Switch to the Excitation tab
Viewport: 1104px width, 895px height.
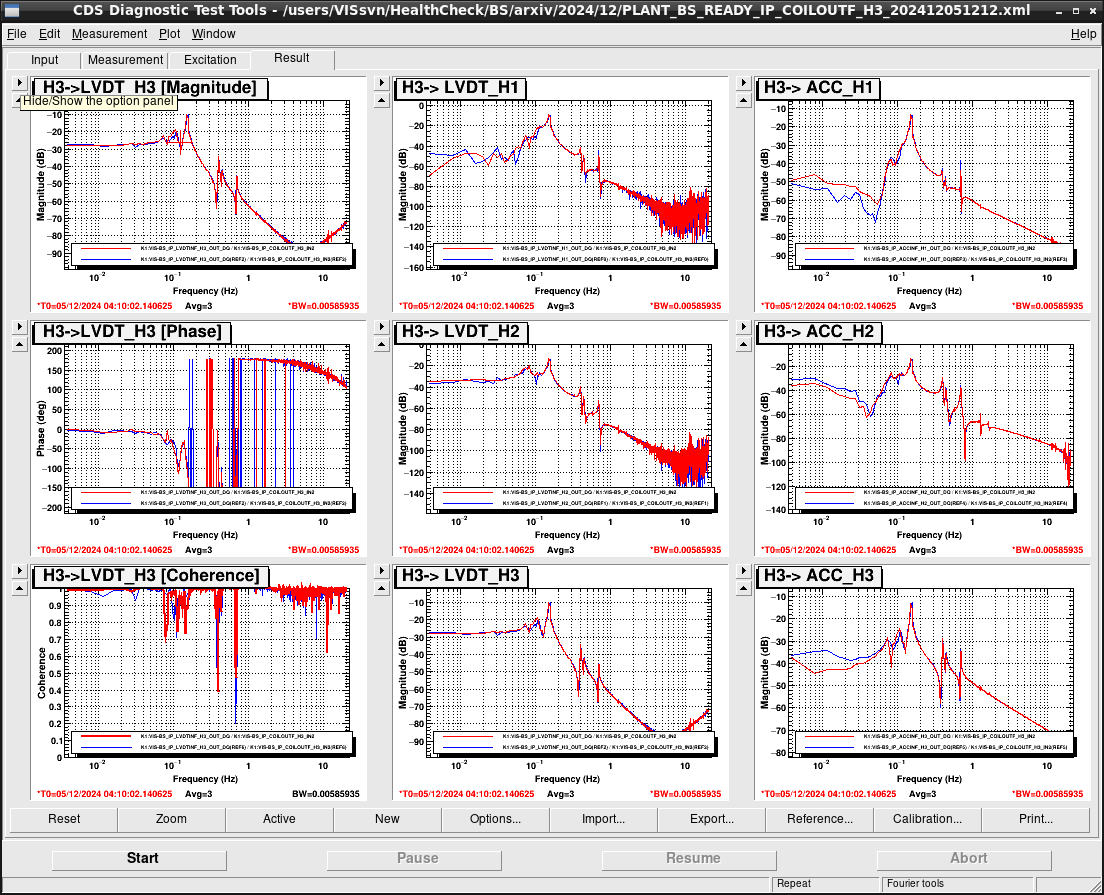click(210, 60)
